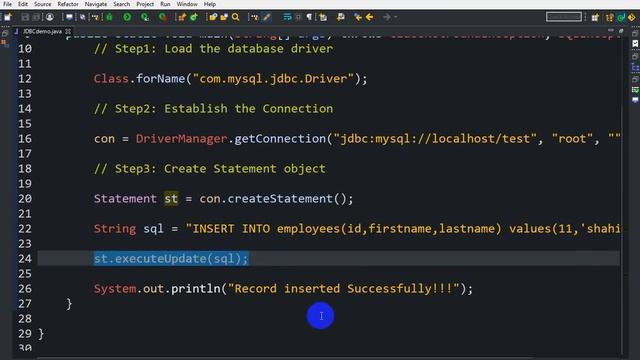Click the Save toolbar icon
The height and width of the screenshot is (360, 640).
pyautogui.click(x=25, y=17)
